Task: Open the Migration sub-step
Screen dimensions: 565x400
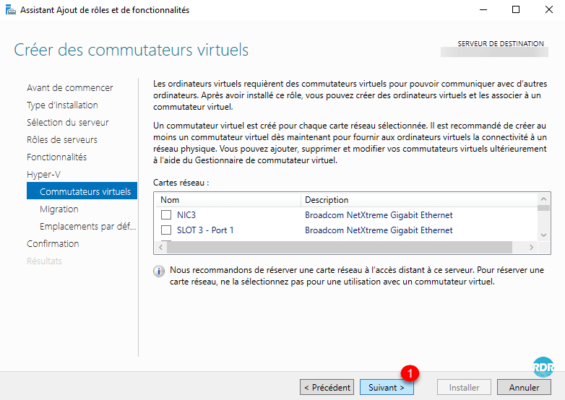Action: tap(59, 209)
